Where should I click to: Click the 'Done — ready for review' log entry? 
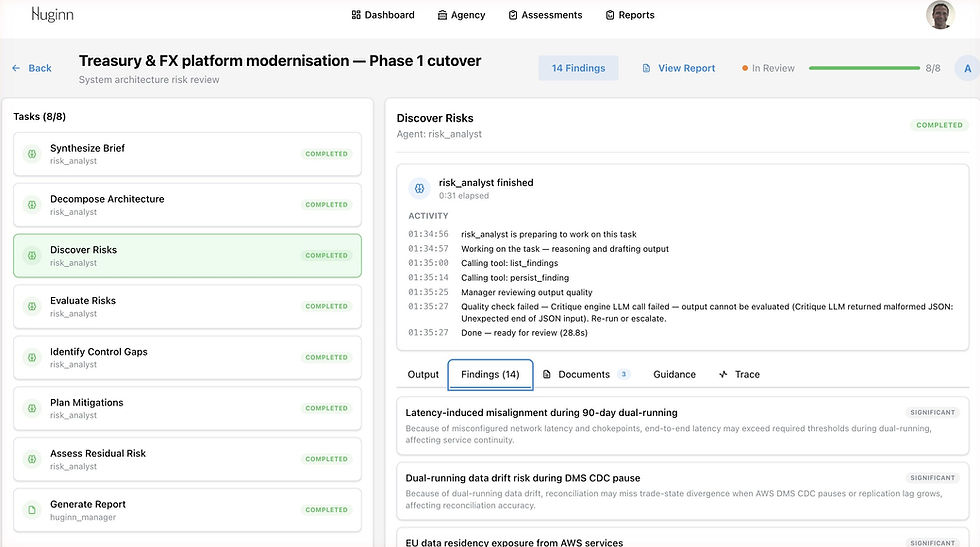pos(524,333)
